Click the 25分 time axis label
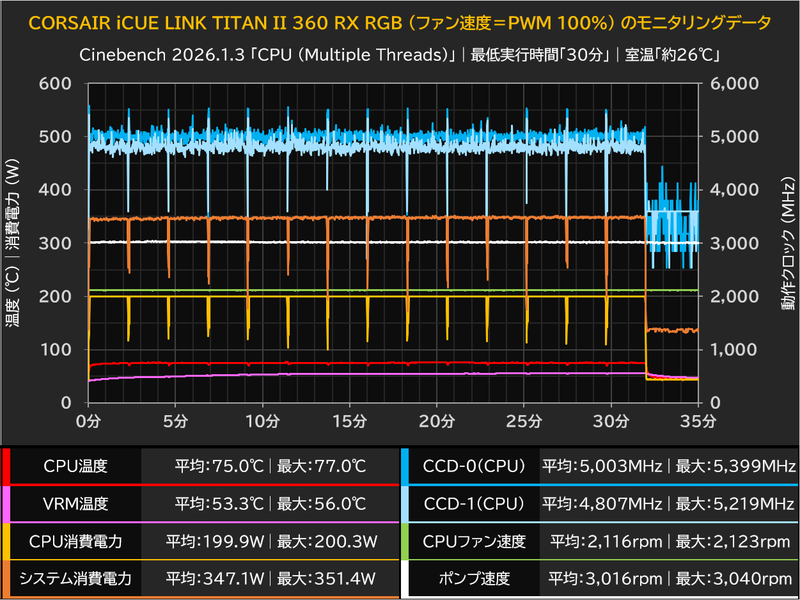Image resolution: width=800 pixels, height=600 pixels. [x=524, y=421]
